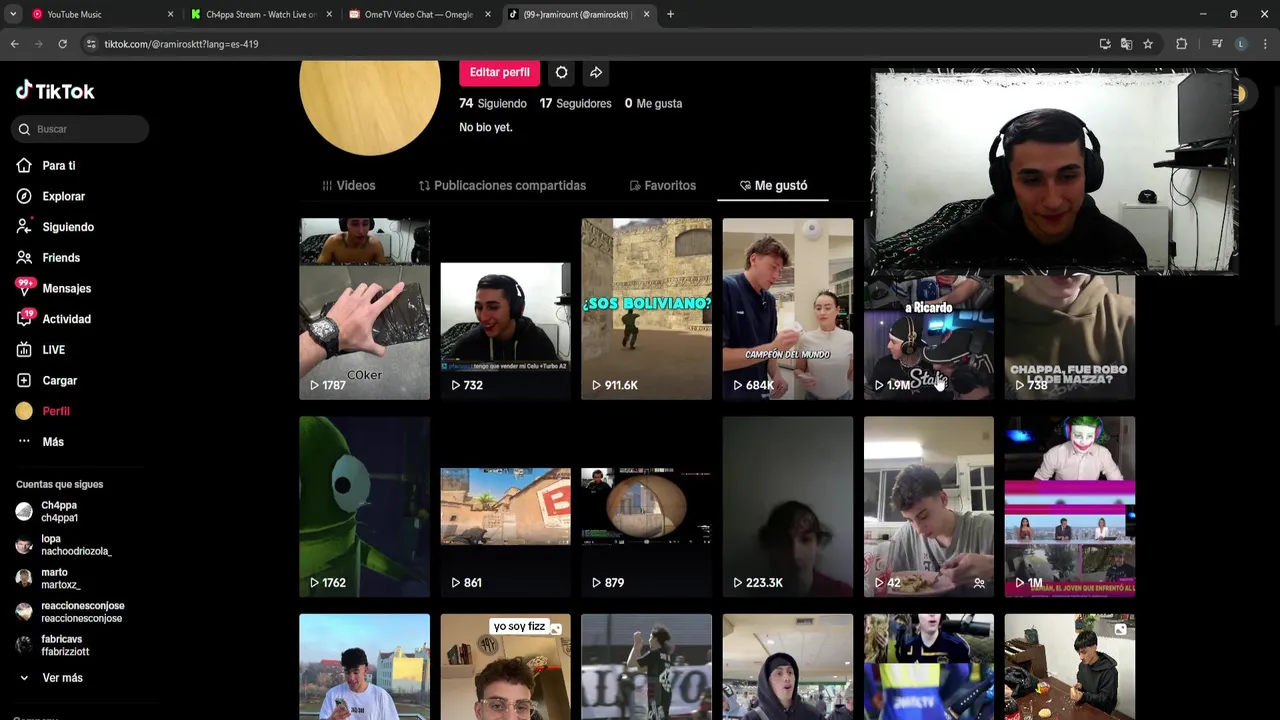This screenshot has height=720, width=1280.
Task: Open the profile settings gear icon
Action: pos(562,72)
